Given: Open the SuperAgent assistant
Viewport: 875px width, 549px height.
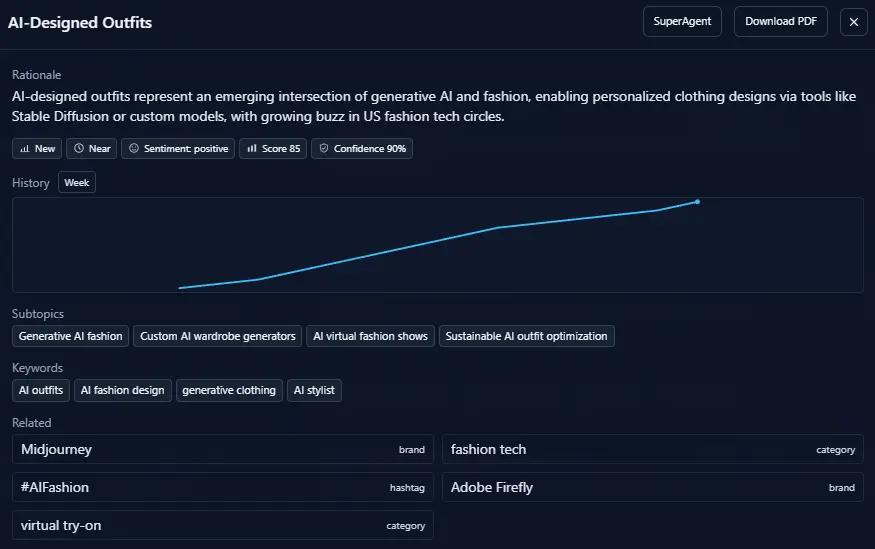Looking at the screenshot, I should 682,22.
